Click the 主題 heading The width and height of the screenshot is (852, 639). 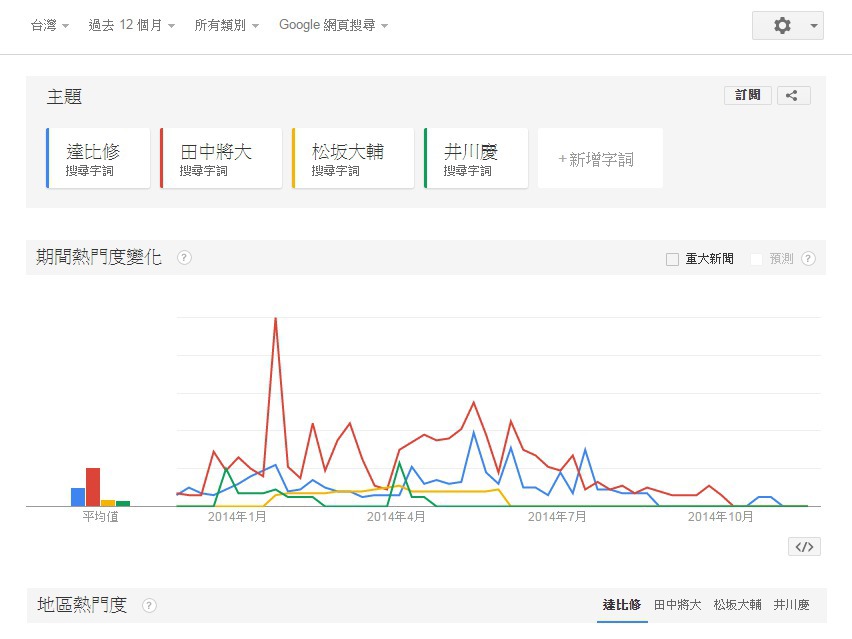pos(64,97)
